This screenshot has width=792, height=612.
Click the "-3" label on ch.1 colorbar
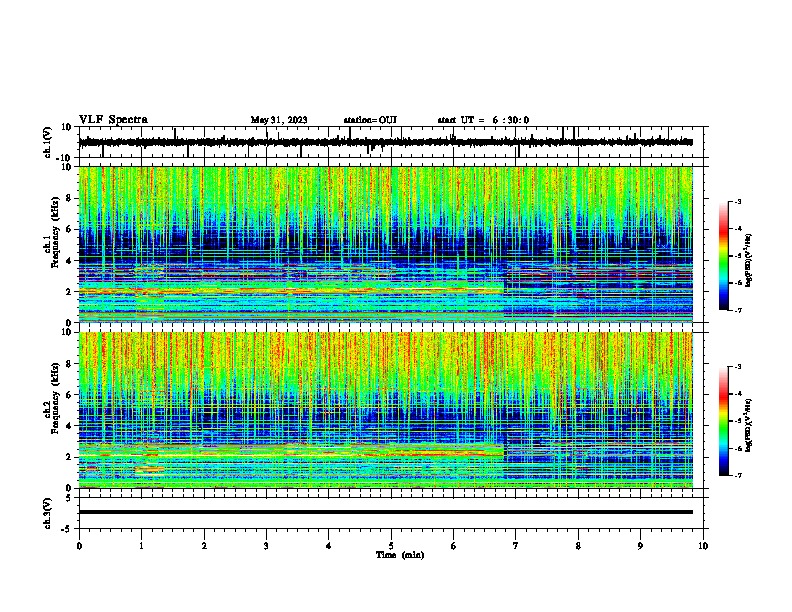coord(737,201)
